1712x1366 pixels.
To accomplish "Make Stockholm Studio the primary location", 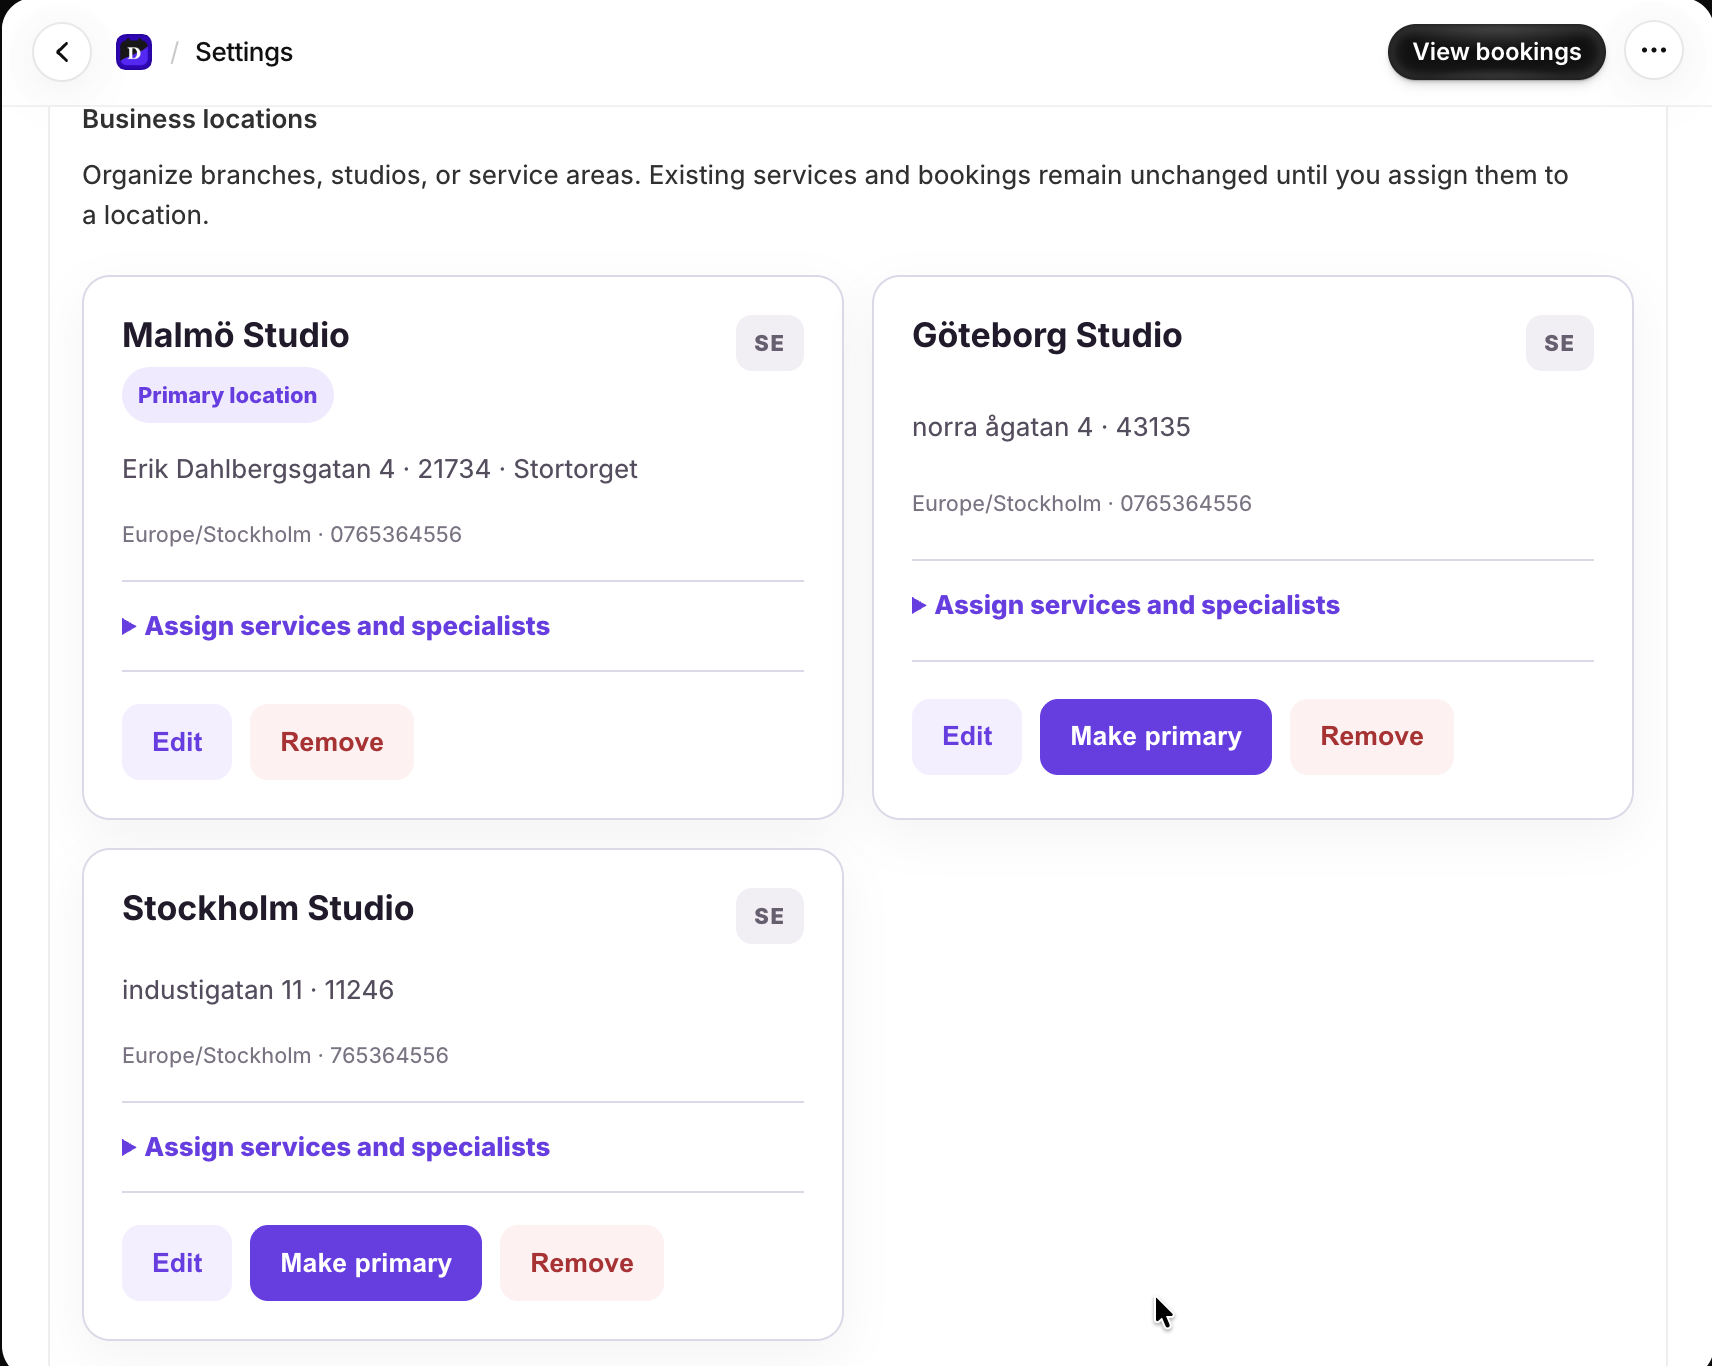I will [x=366, y=1263].
